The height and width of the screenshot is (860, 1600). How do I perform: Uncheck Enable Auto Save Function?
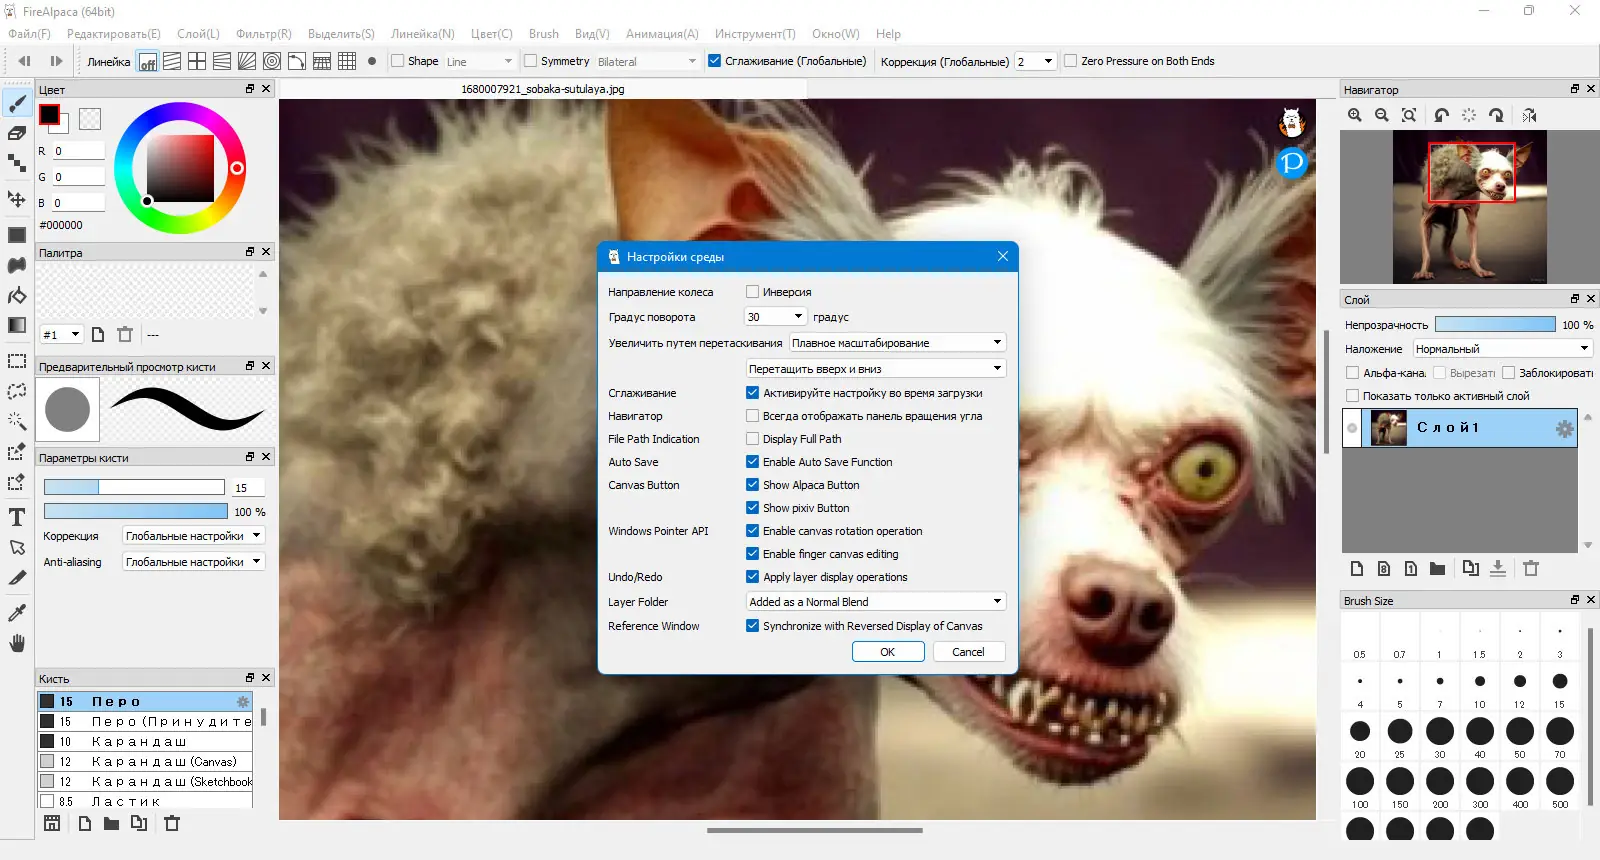pos(752,461)
